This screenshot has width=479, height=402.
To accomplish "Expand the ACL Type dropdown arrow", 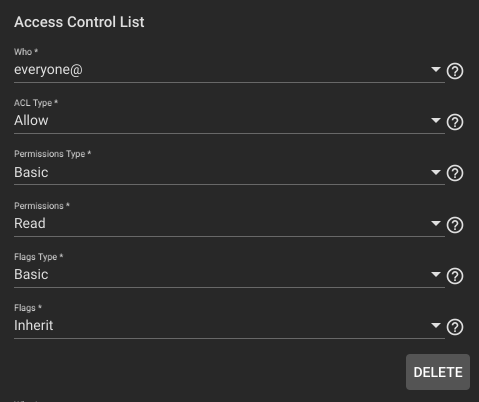I will coord(436,120).
